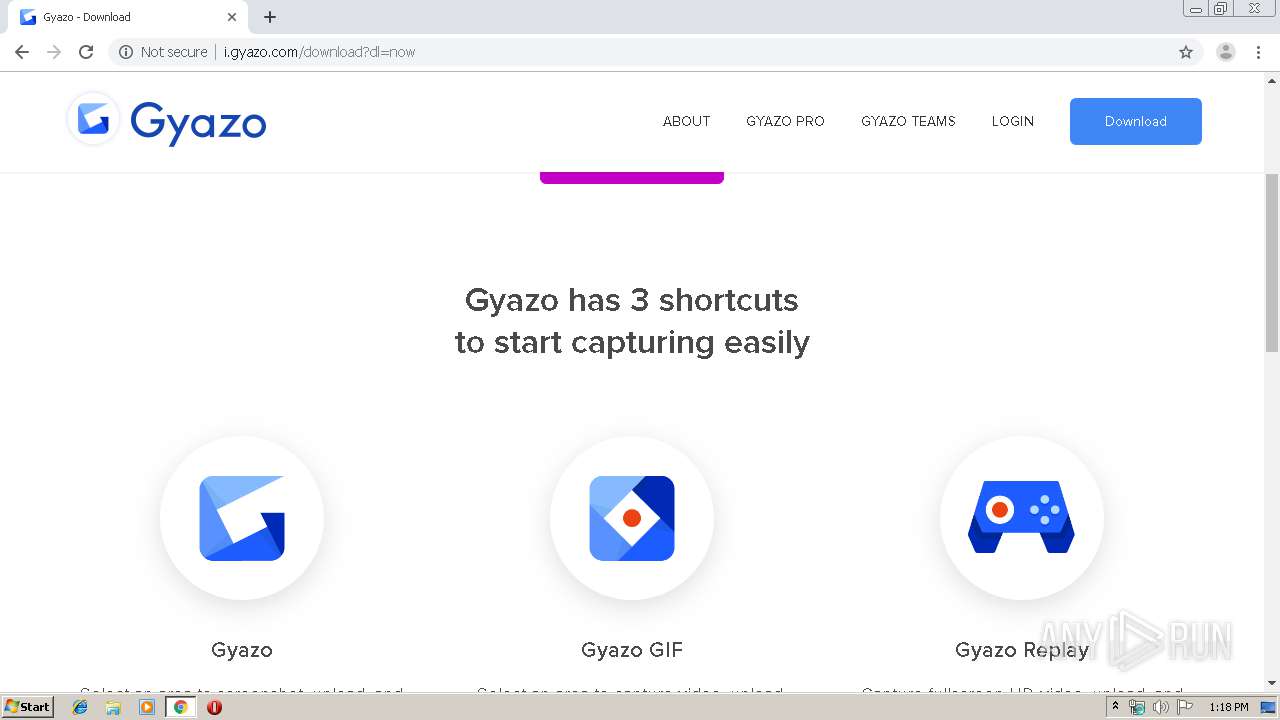Click the red Opera taskbar icon
This screenshot has width=1280, height=720.
[214, 707]
